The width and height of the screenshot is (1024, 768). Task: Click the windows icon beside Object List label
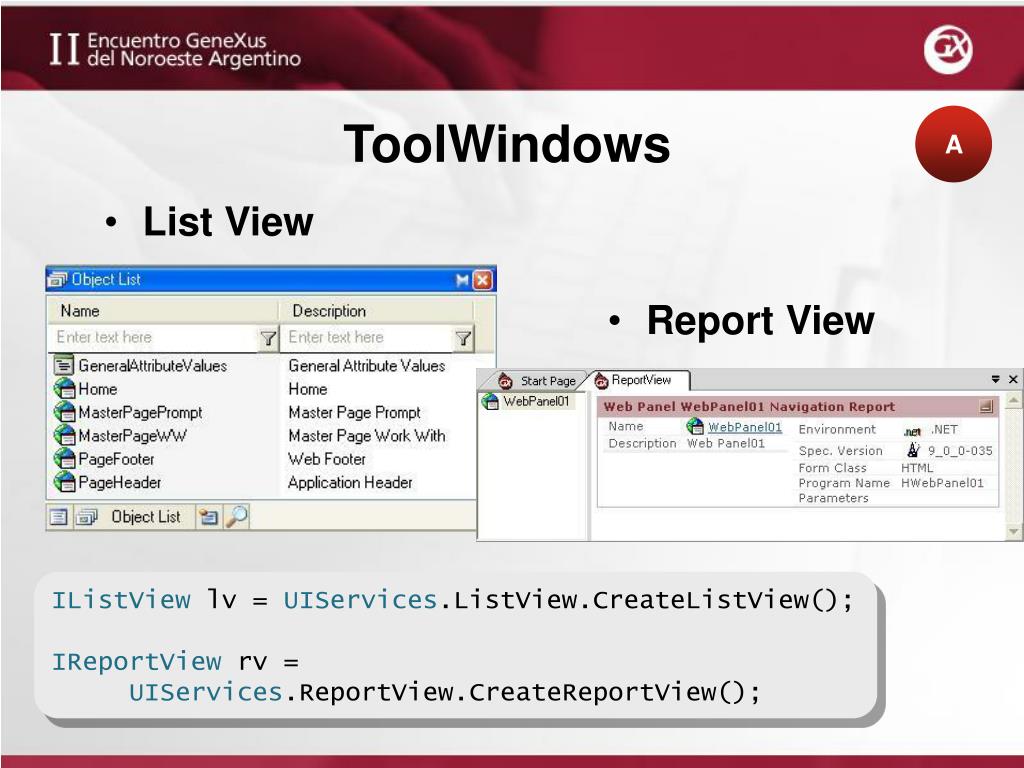point(86,517)
